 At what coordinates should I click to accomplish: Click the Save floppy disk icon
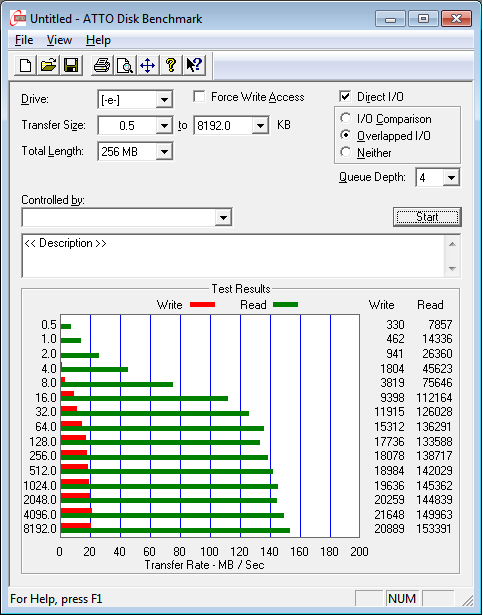pos(71,65)
